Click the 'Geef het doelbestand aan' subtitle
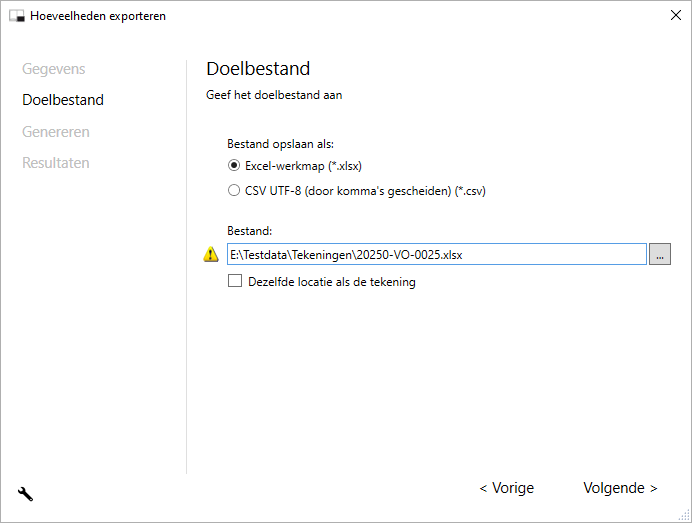The height and width of the screenshot is (523, 692). tap(274, 96)
